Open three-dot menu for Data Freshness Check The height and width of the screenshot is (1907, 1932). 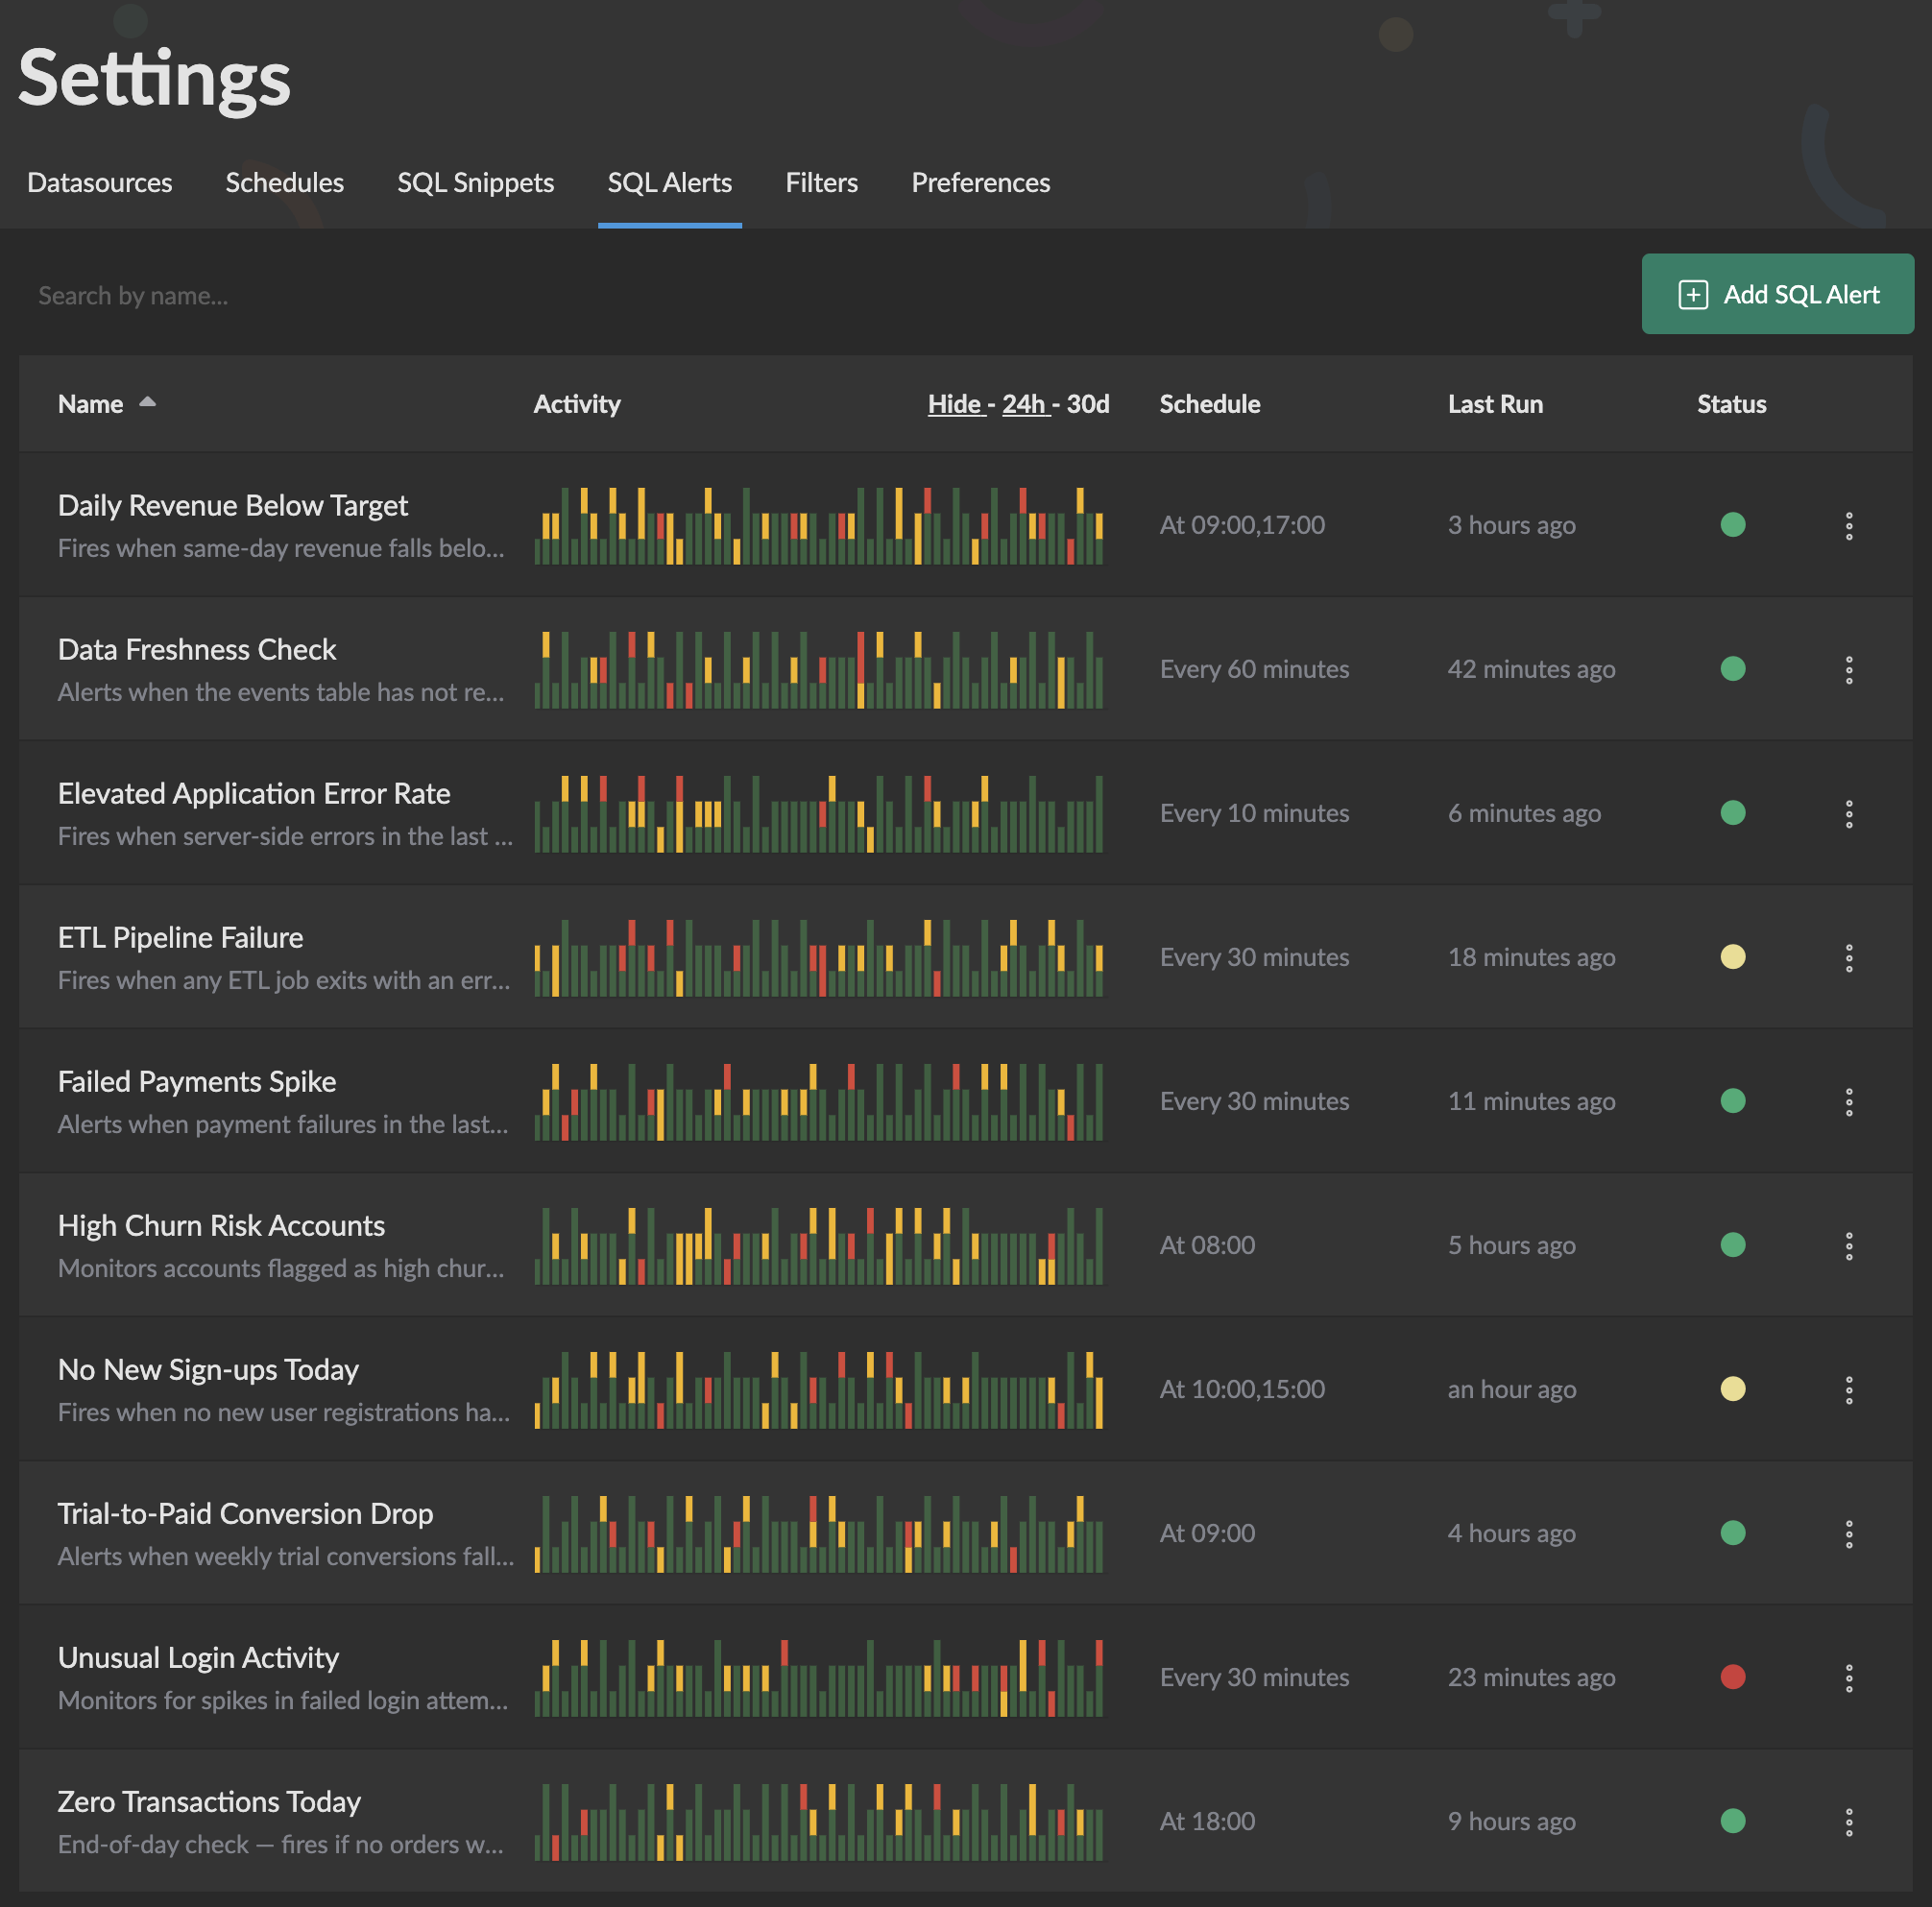coord(1848,669)
